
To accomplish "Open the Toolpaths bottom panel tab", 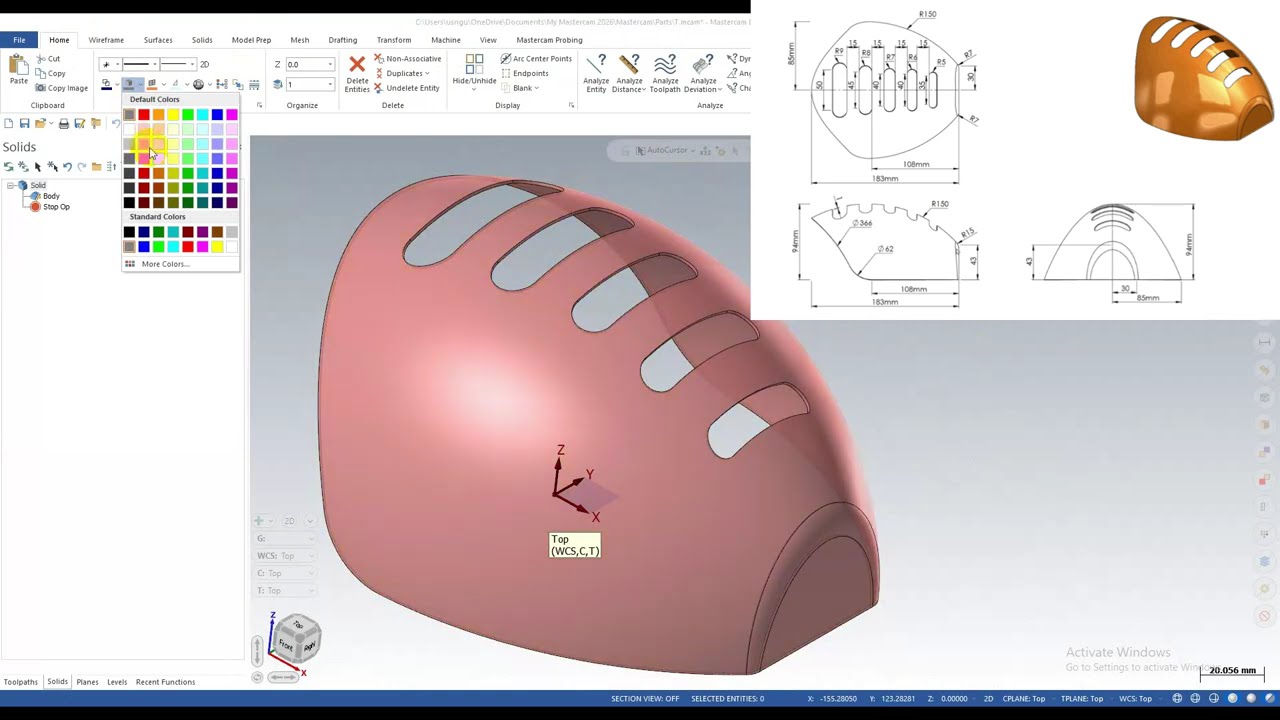I will (20, 682).
